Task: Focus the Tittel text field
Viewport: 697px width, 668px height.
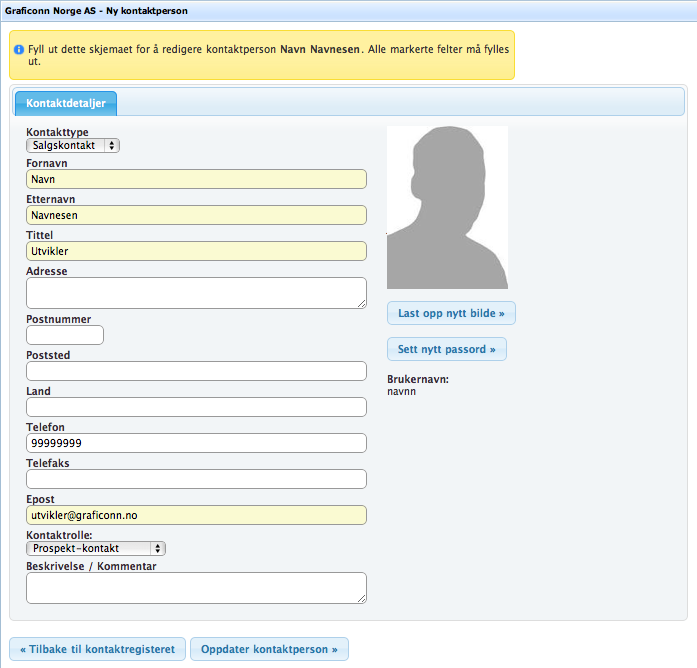Action: pyautogui.click(x=196, y=251)
